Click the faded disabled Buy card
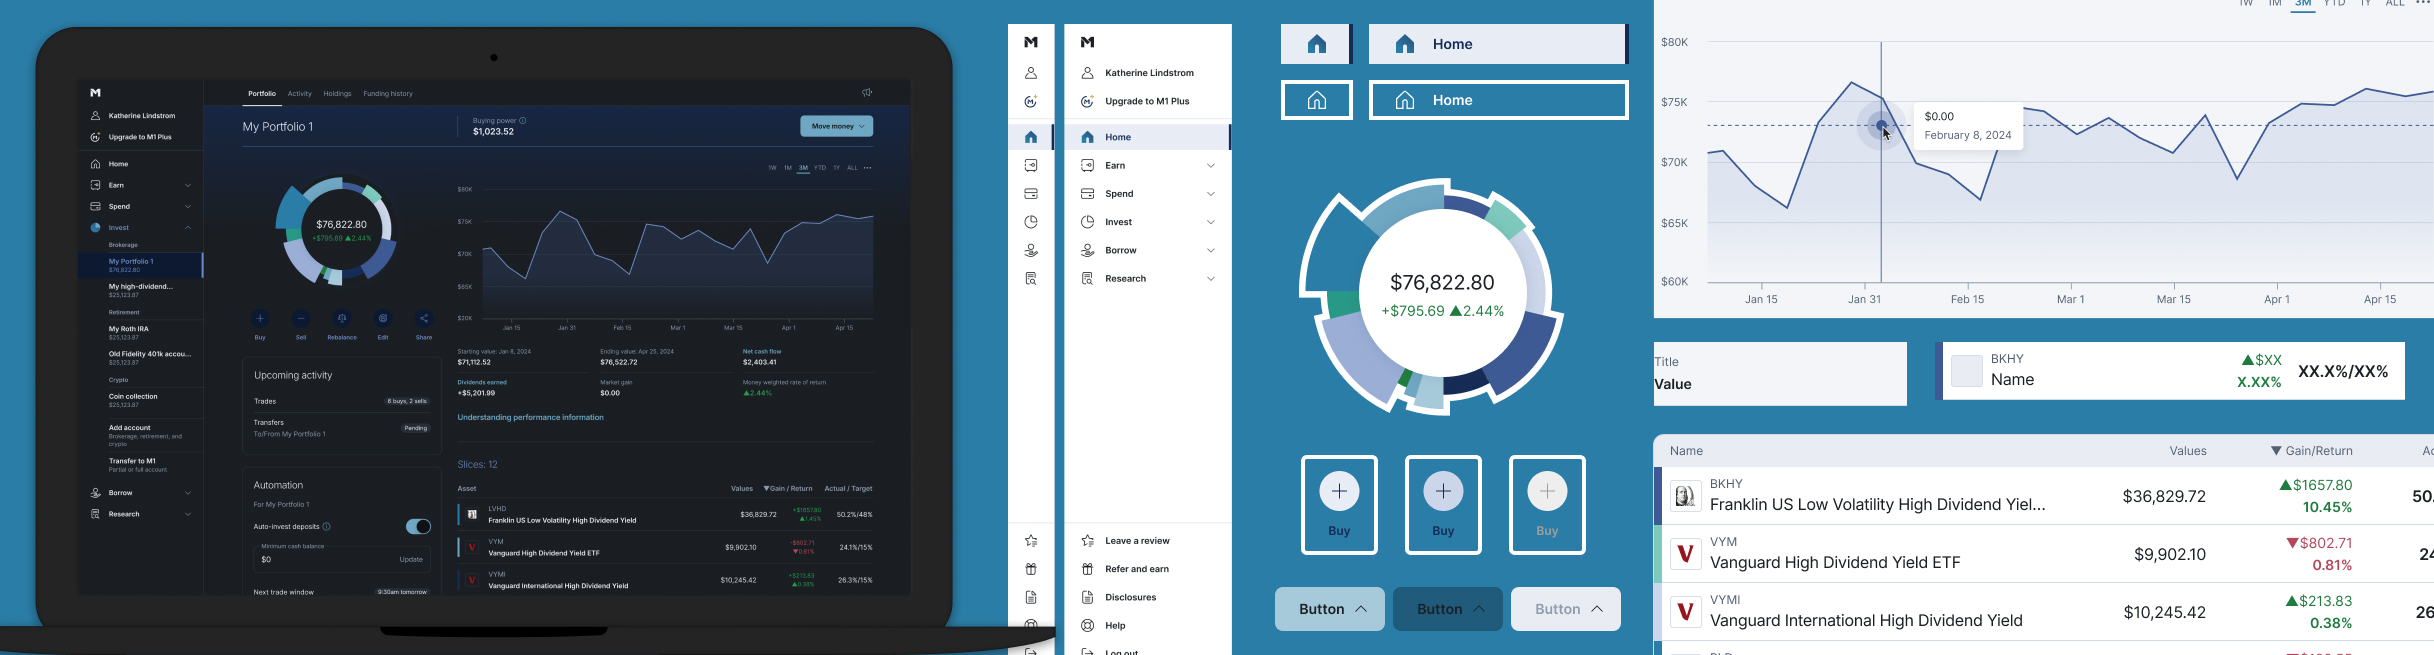2434x655 pixels. 1547,505
